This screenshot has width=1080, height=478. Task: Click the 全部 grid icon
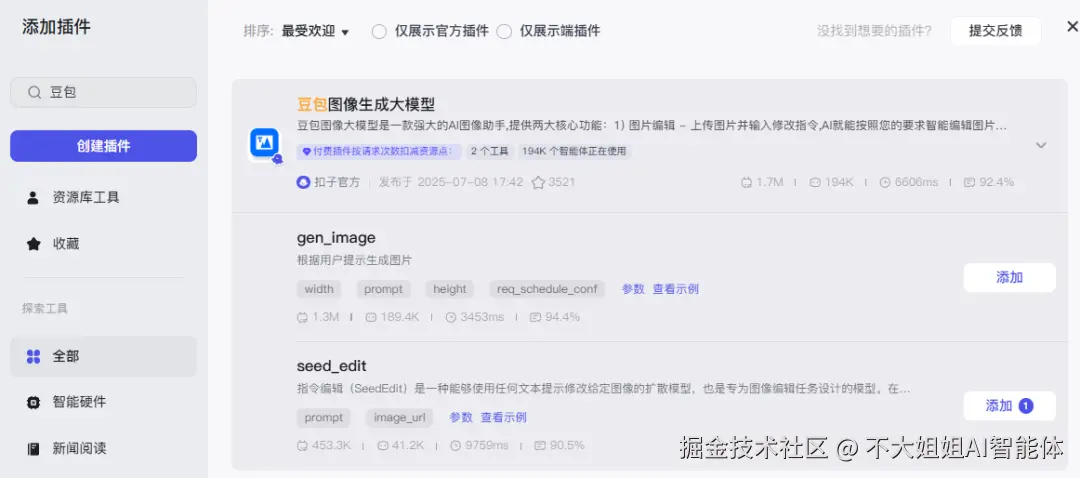click(x=33, y=357)
